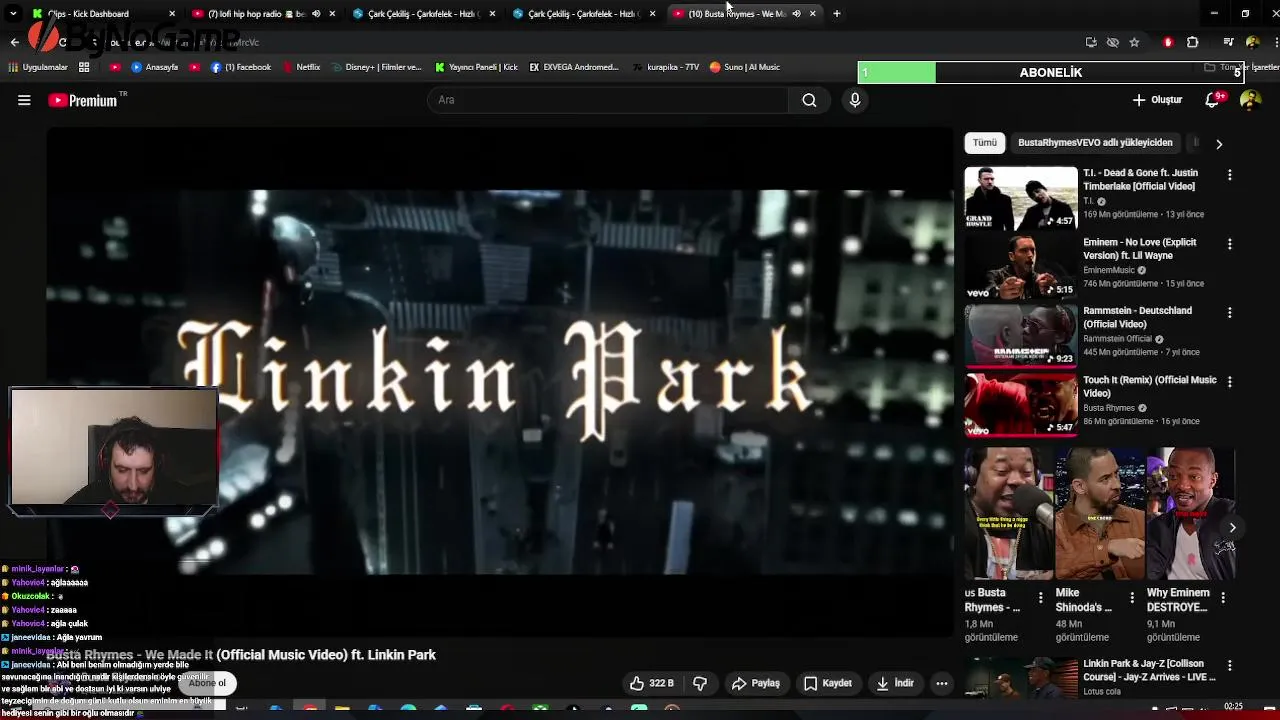Switch to second Çark Çekiliş tab

pyautogui.click(x=584, y=14)
